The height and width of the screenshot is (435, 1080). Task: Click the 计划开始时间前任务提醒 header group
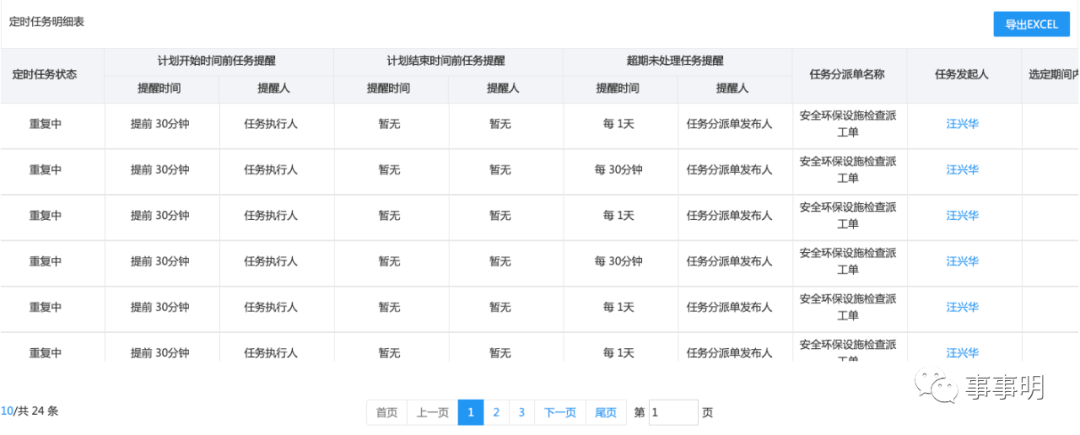(x=218, y=61)
